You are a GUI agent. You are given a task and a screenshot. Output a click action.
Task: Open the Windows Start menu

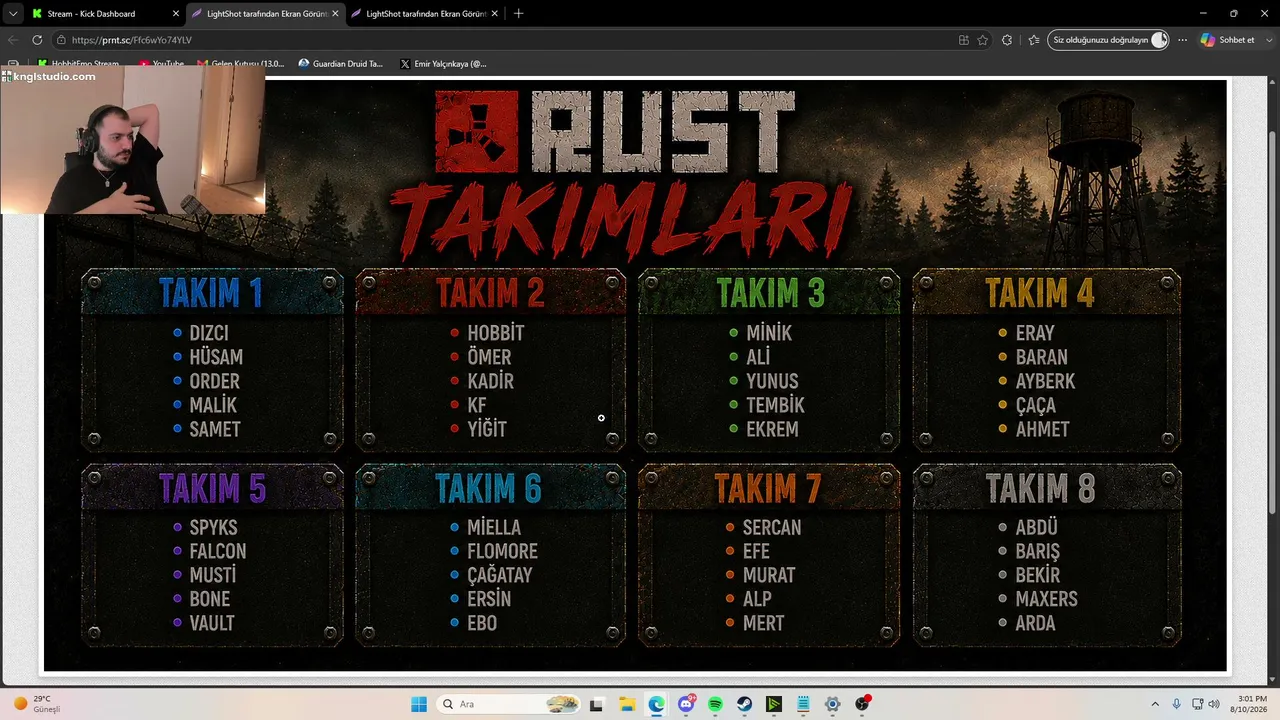coord(419,704)
